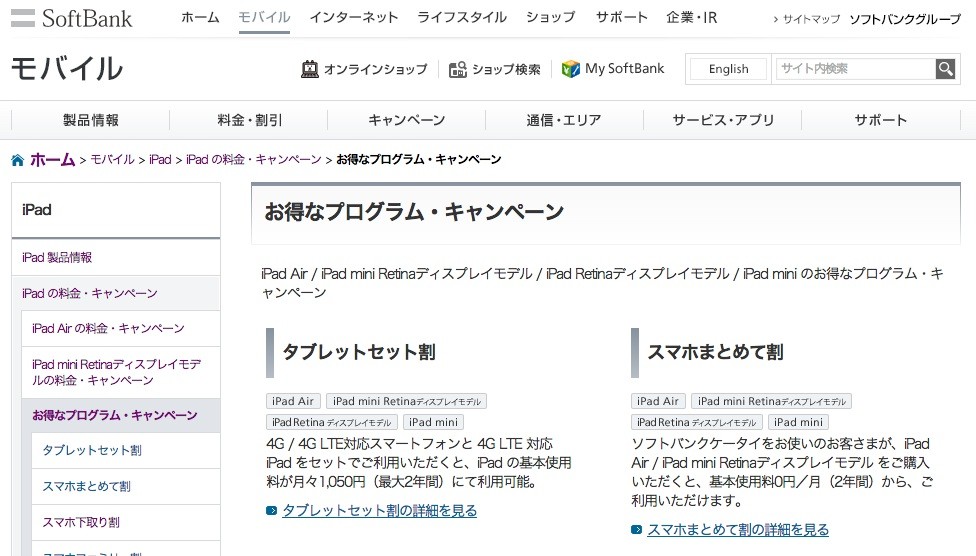The height and width of the screenshot is (556, 976).
Task: Open My SoftBank link
Action: [624, 68]
